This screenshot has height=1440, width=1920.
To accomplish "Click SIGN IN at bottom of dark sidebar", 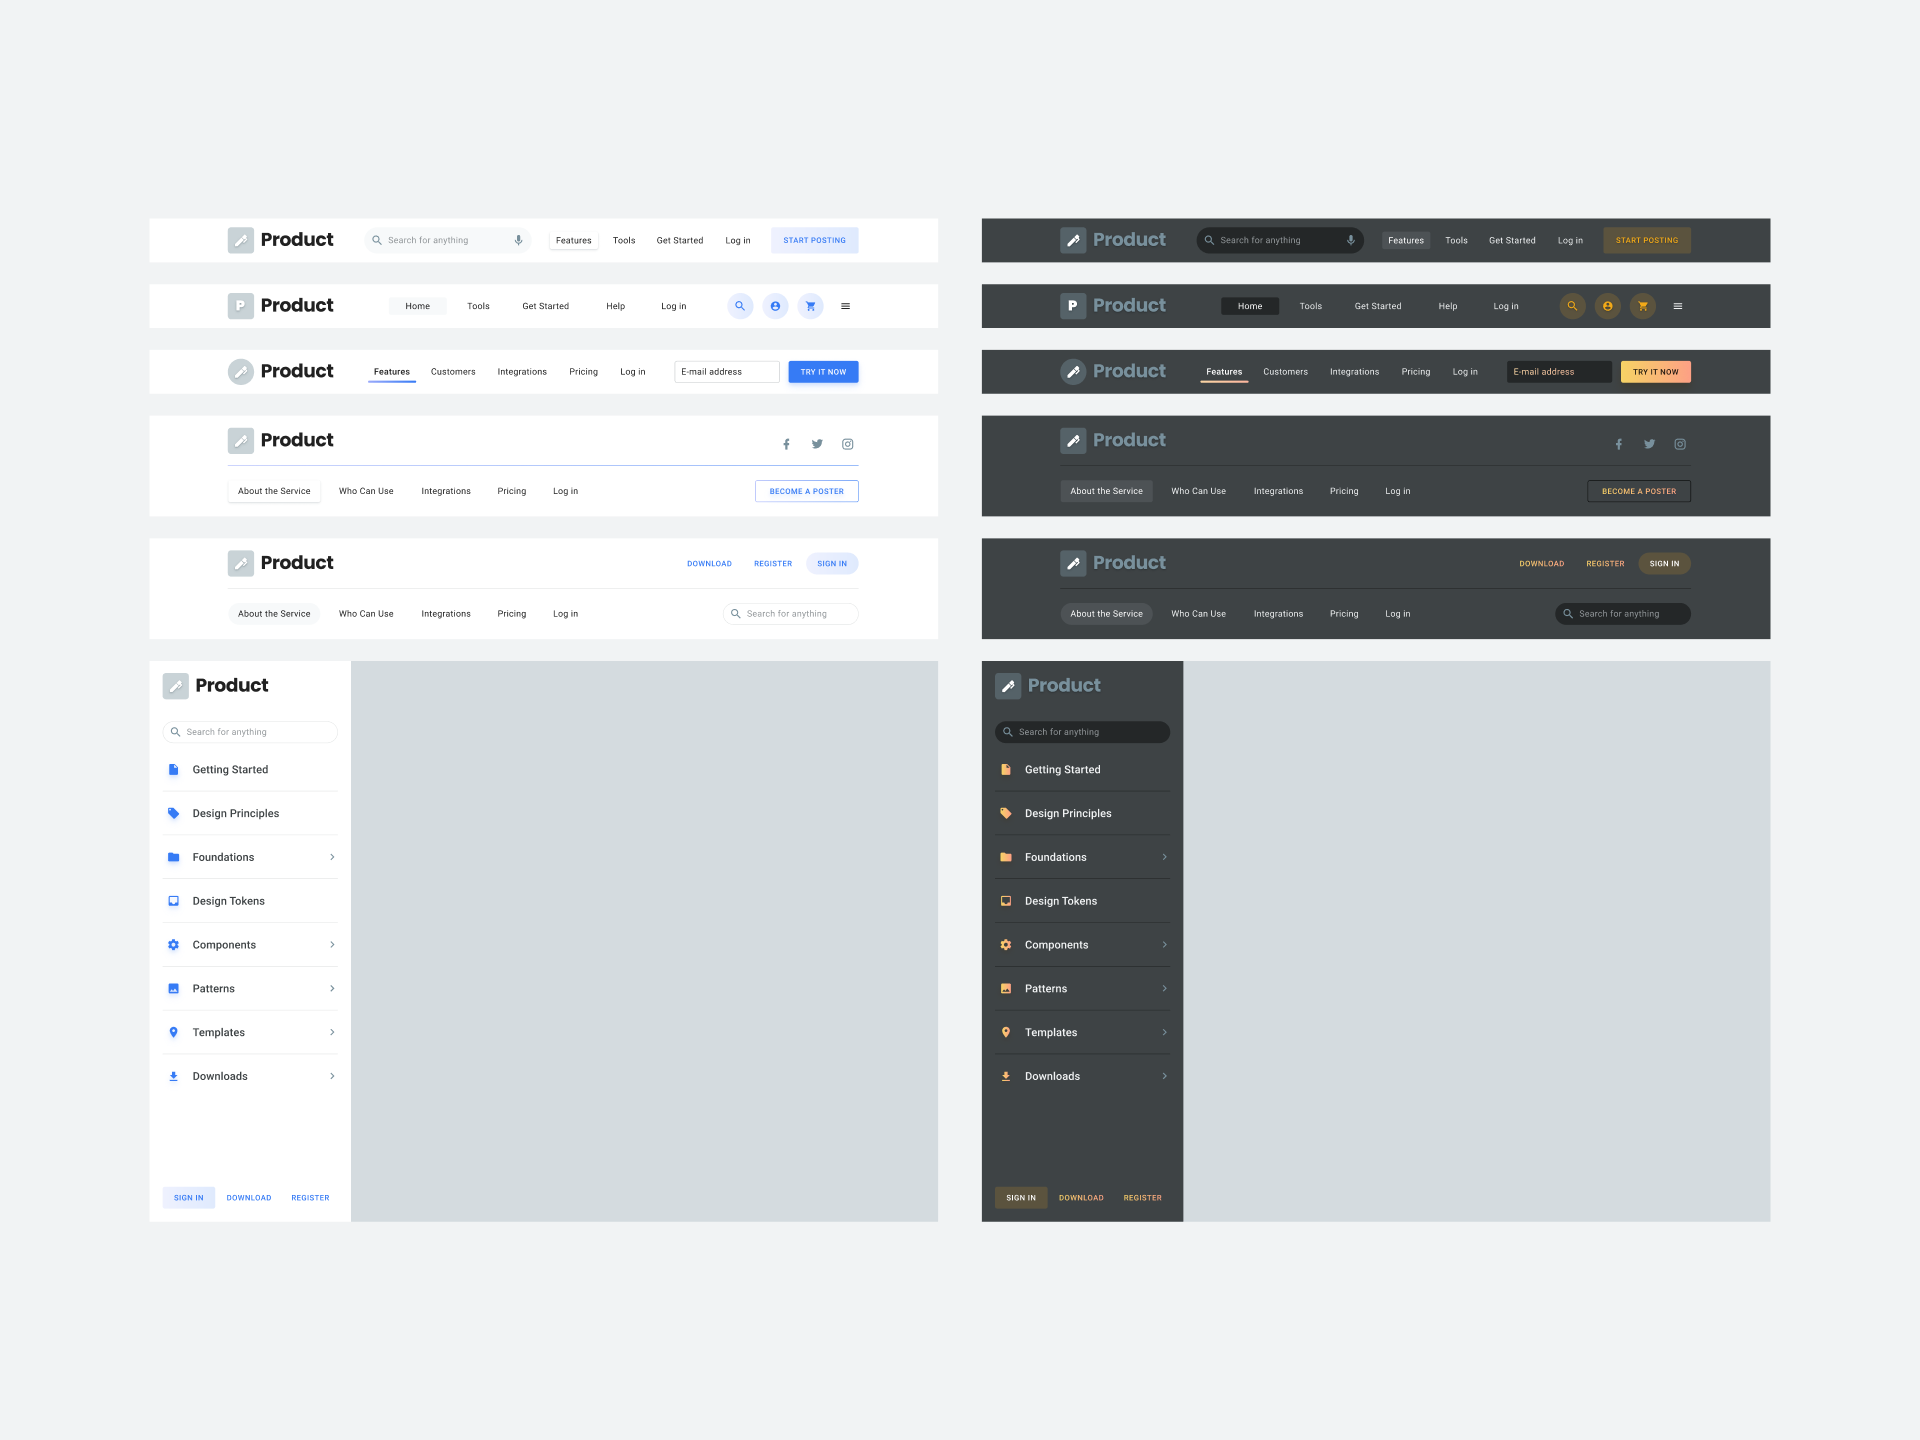I will click(x=1021, y=1198).
